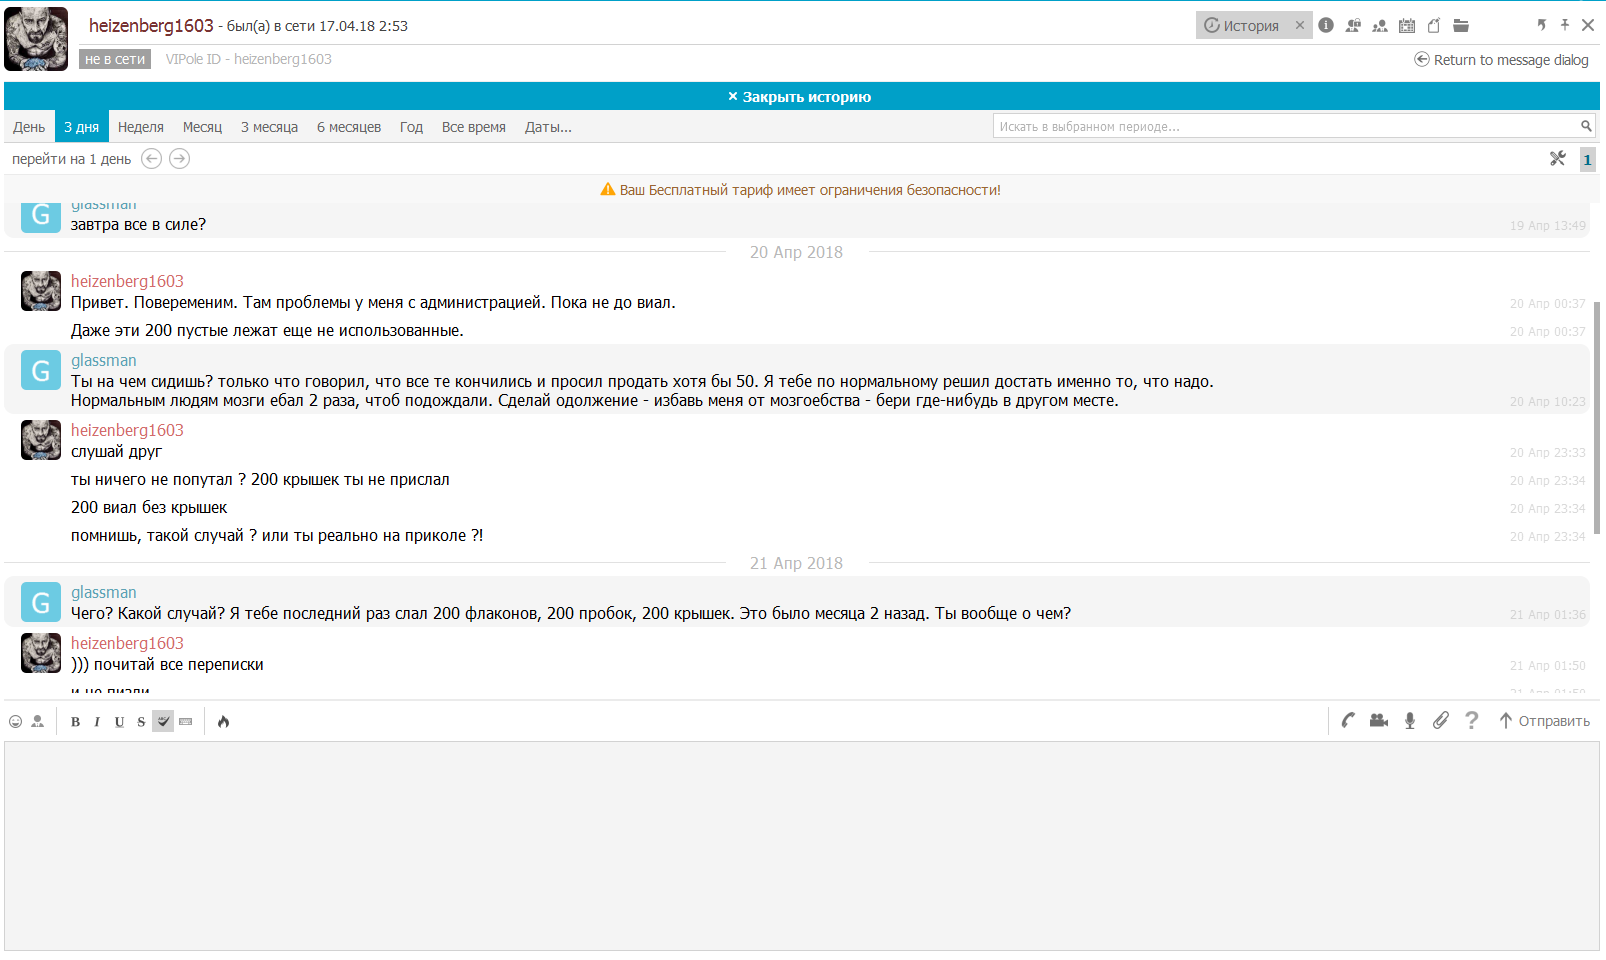Click the Закрыть историю bar
Screen dimensions: 1606x960
point(800,97)
